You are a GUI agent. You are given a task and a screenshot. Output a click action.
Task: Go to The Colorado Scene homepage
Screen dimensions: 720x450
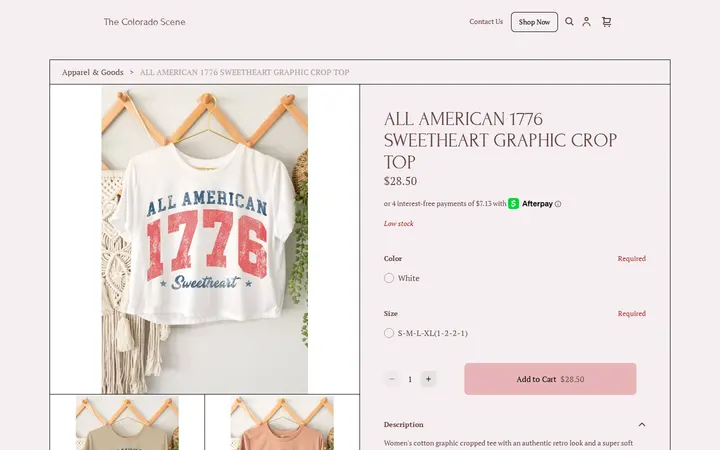pos(145,22)
